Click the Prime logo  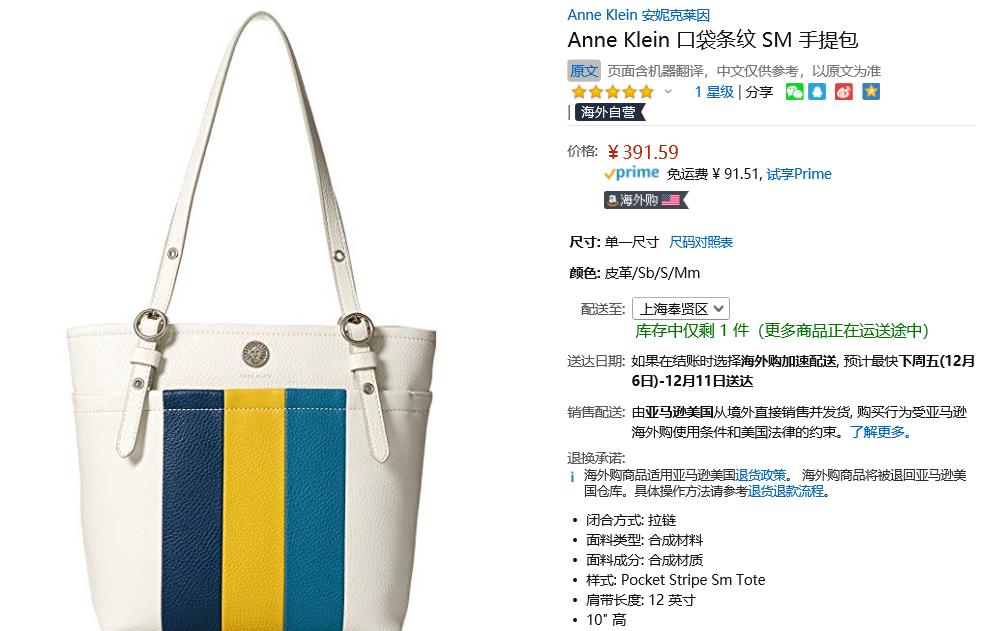click(x=631, y=173)
